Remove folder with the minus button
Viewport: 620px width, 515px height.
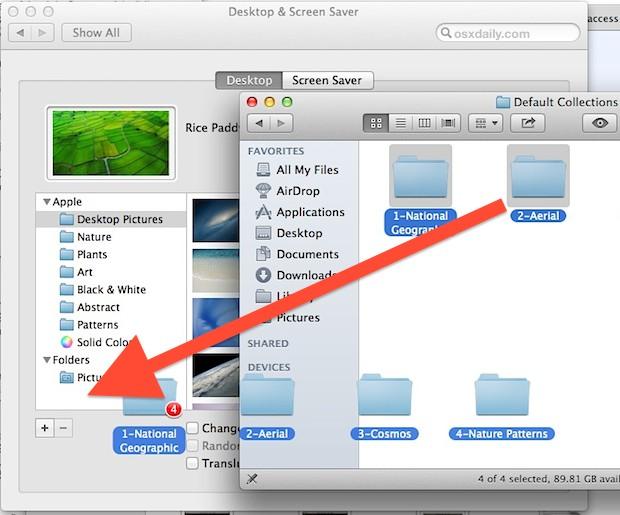63,428
